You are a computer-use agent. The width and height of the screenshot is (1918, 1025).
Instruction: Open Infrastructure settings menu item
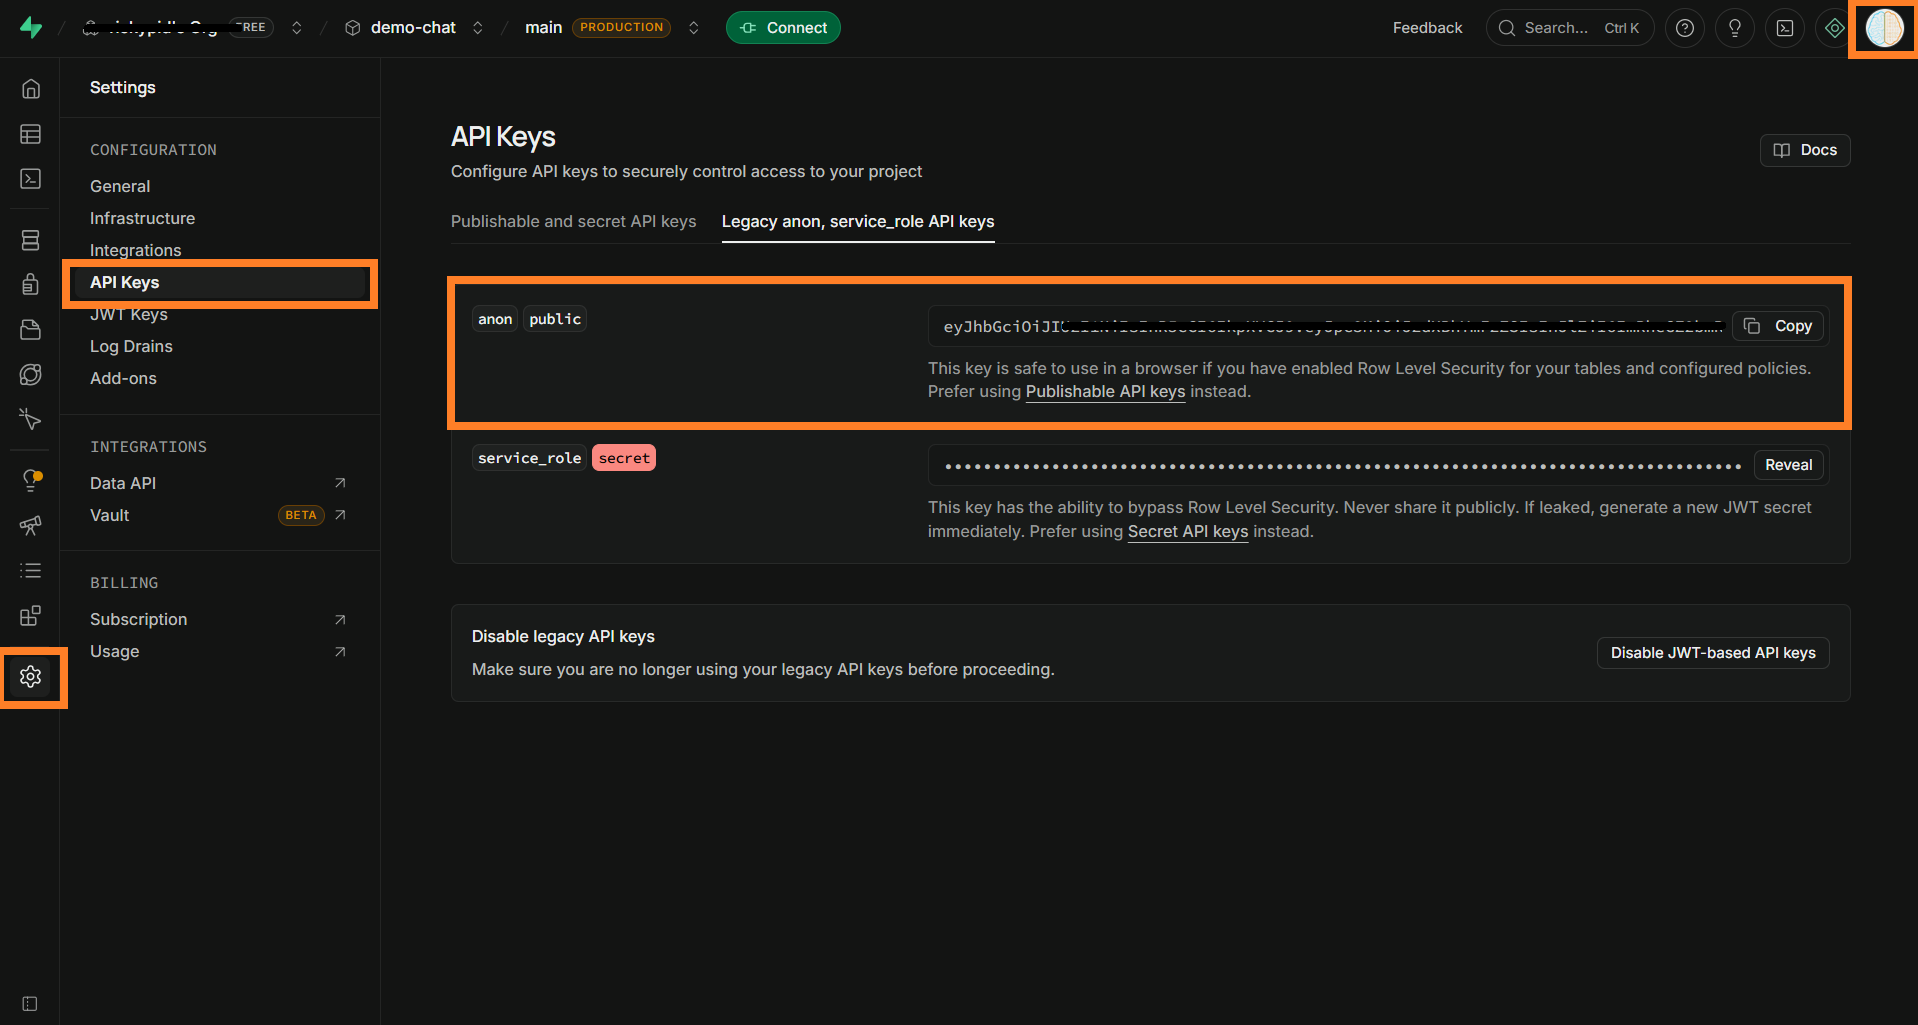[x=143, y=218]
